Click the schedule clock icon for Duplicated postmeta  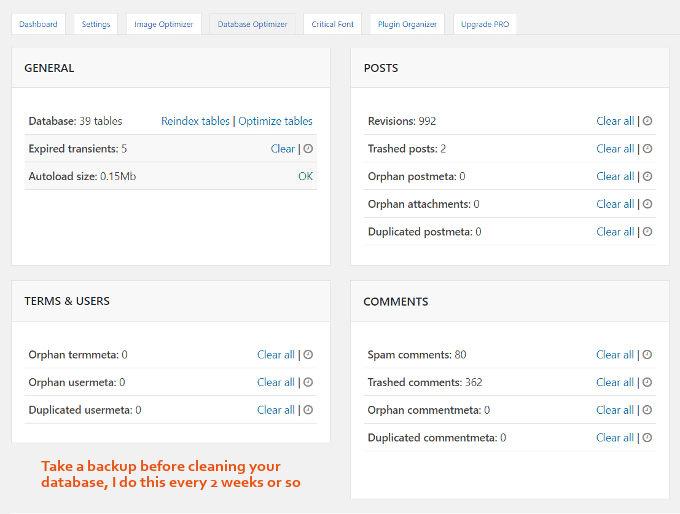click(647, 232)
